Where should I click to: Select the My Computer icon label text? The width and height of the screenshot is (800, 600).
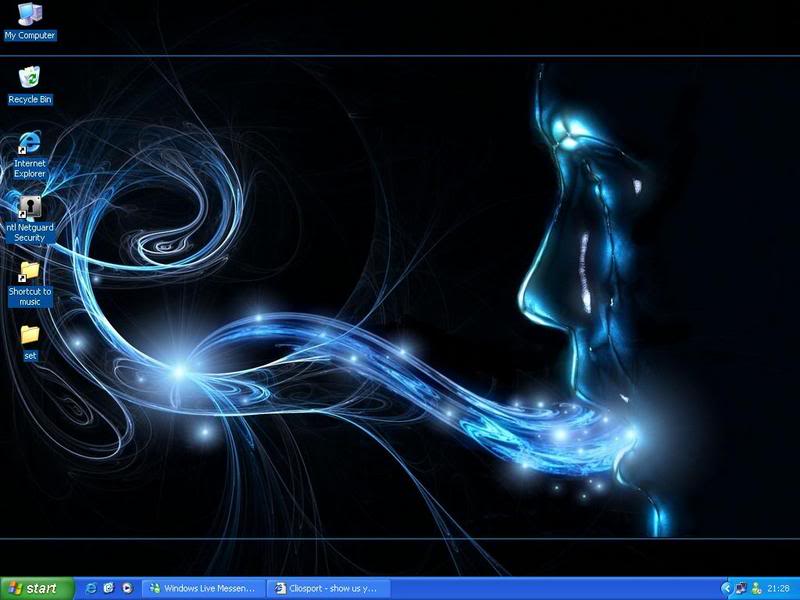point(28,35)
